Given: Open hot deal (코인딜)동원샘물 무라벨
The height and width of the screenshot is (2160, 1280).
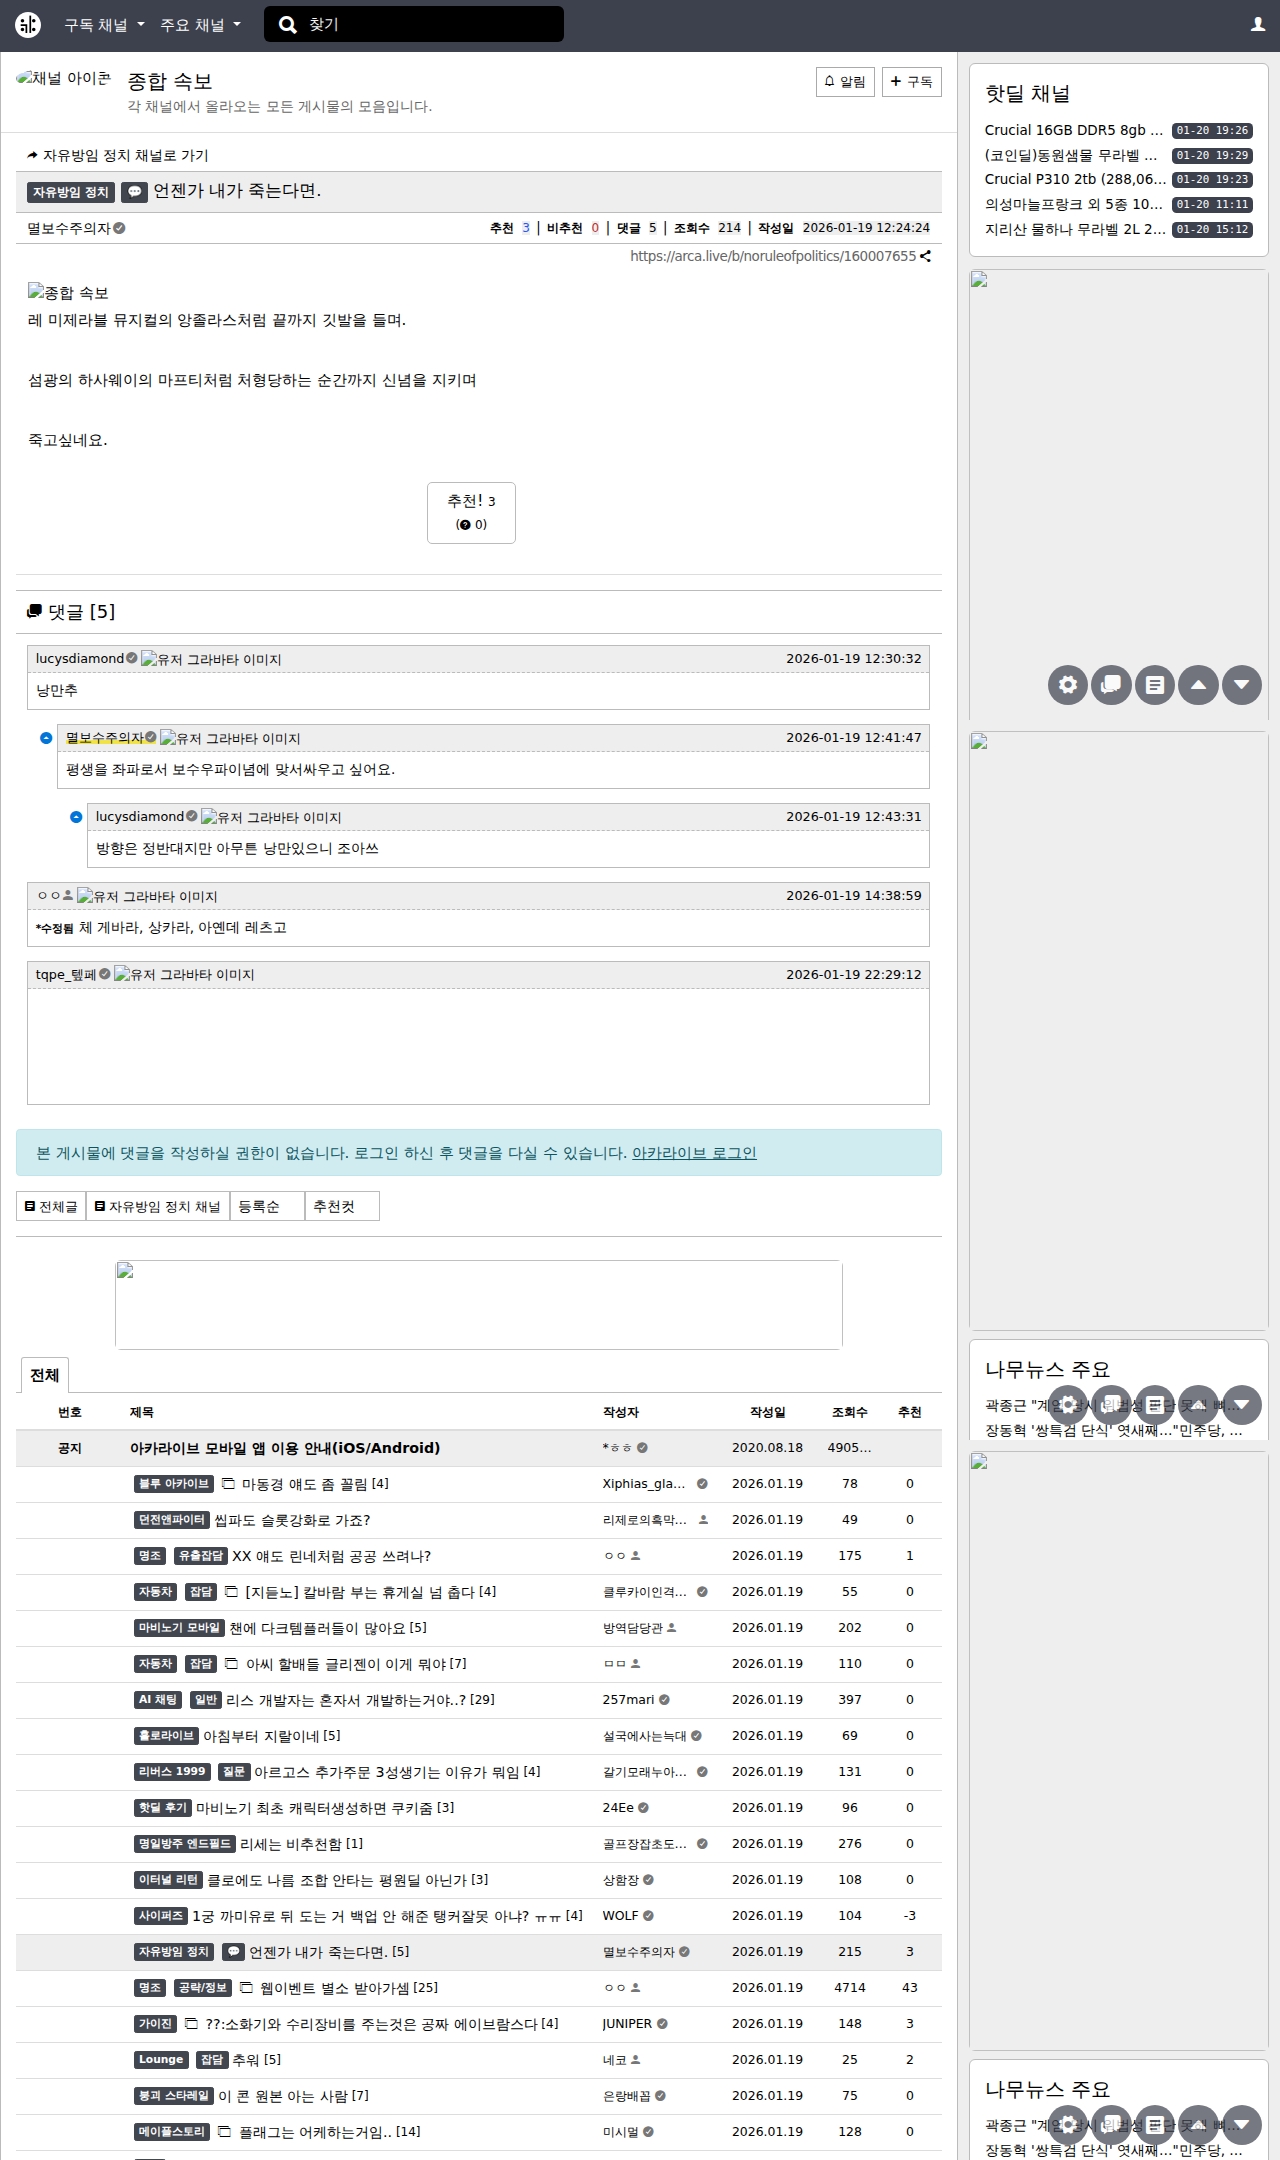Looking at the screenshot, I should [x=1071, y=156].
